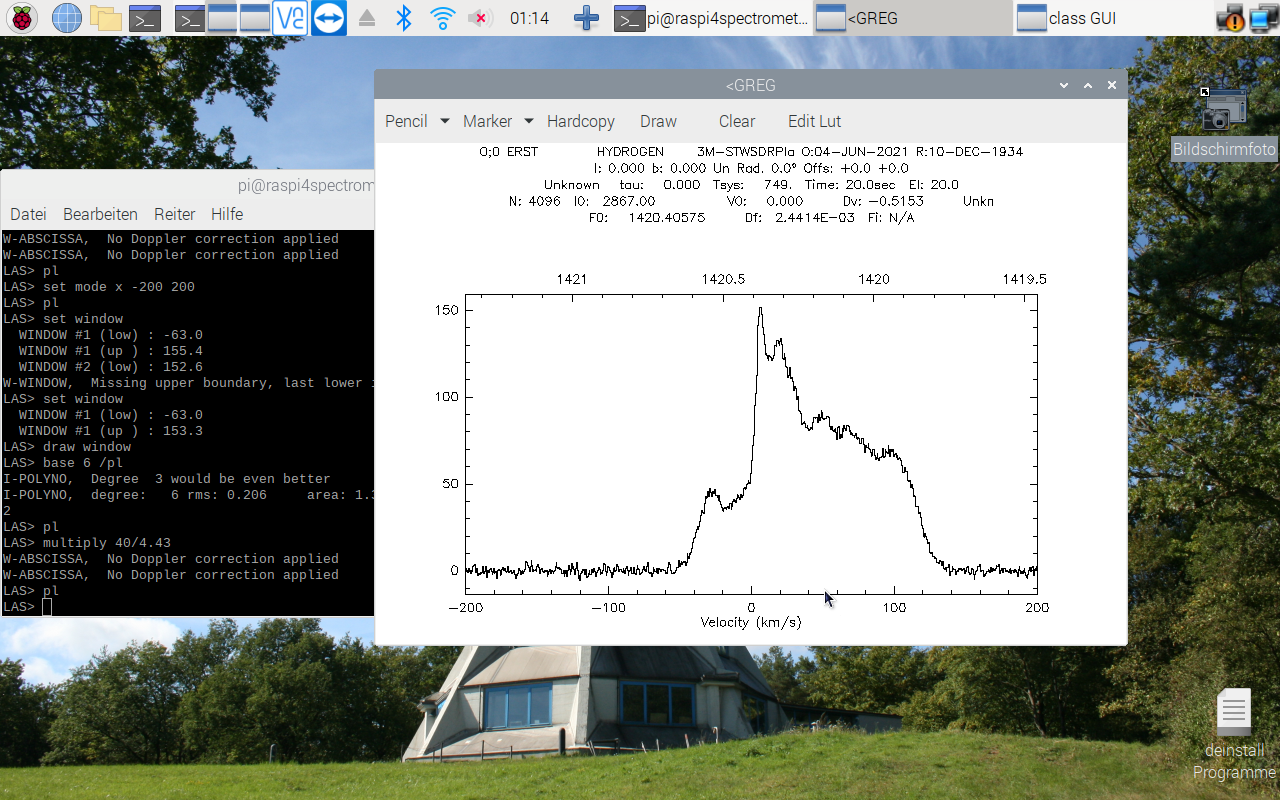Viewport: 1280px width, 800px height.
Task: Open the Wi-Fi network menu
Action: tap(441, 18)
